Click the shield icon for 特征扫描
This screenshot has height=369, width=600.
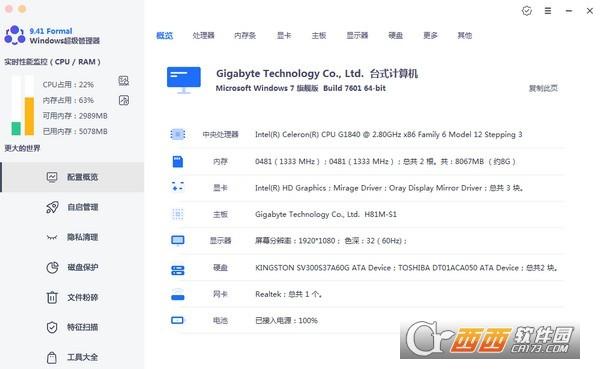pyautogui.click(x=52, y=327)
